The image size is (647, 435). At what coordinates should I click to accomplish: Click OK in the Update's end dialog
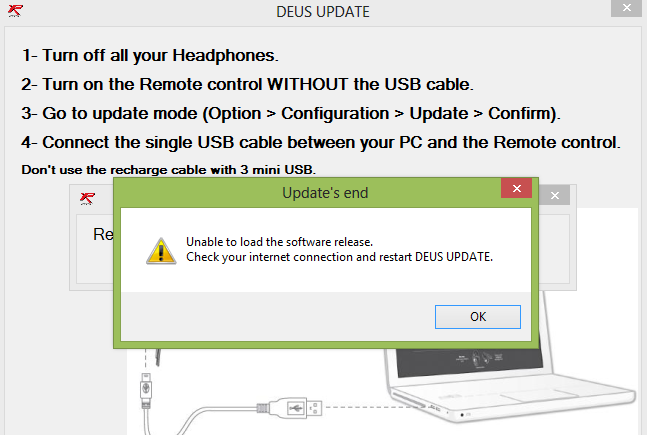478,316
